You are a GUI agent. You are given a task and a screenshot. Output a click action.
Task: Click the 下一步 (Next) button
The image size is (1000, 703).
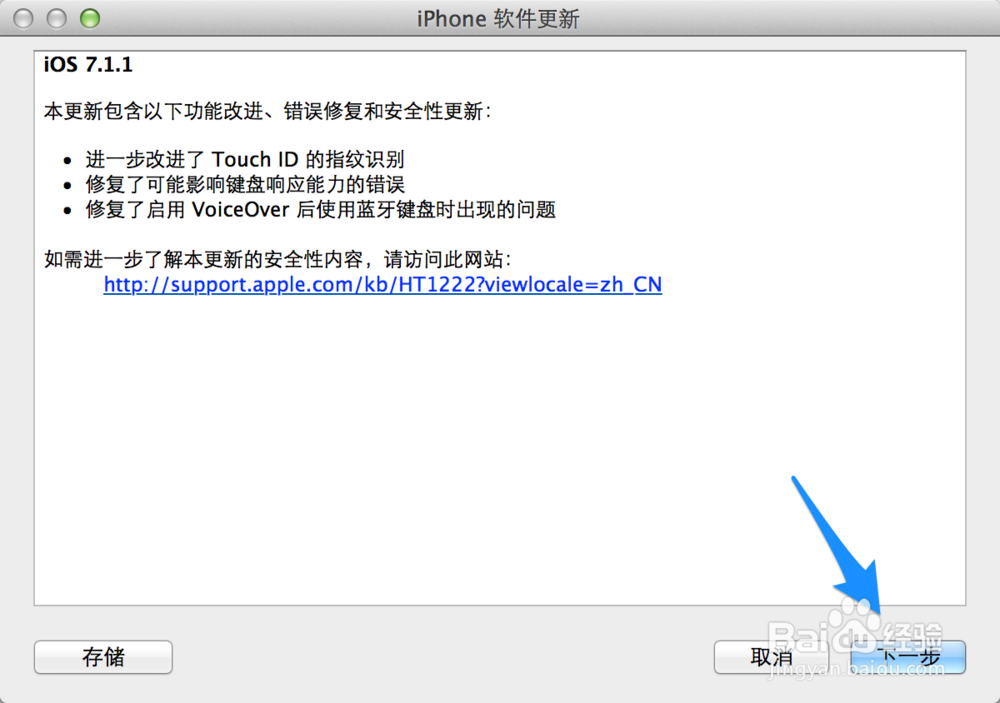[x=908, y=657]
